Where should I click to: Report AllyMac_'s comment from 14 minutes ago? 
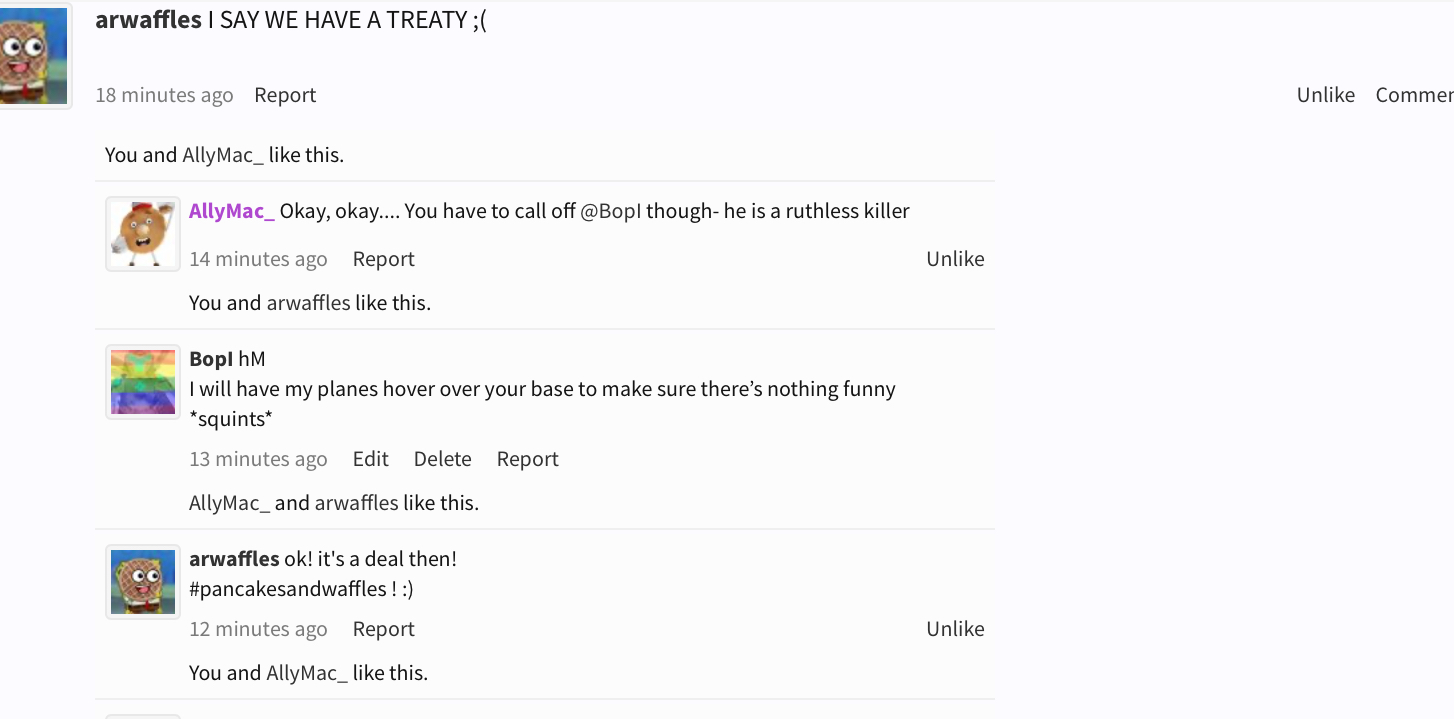pos(383,259)
